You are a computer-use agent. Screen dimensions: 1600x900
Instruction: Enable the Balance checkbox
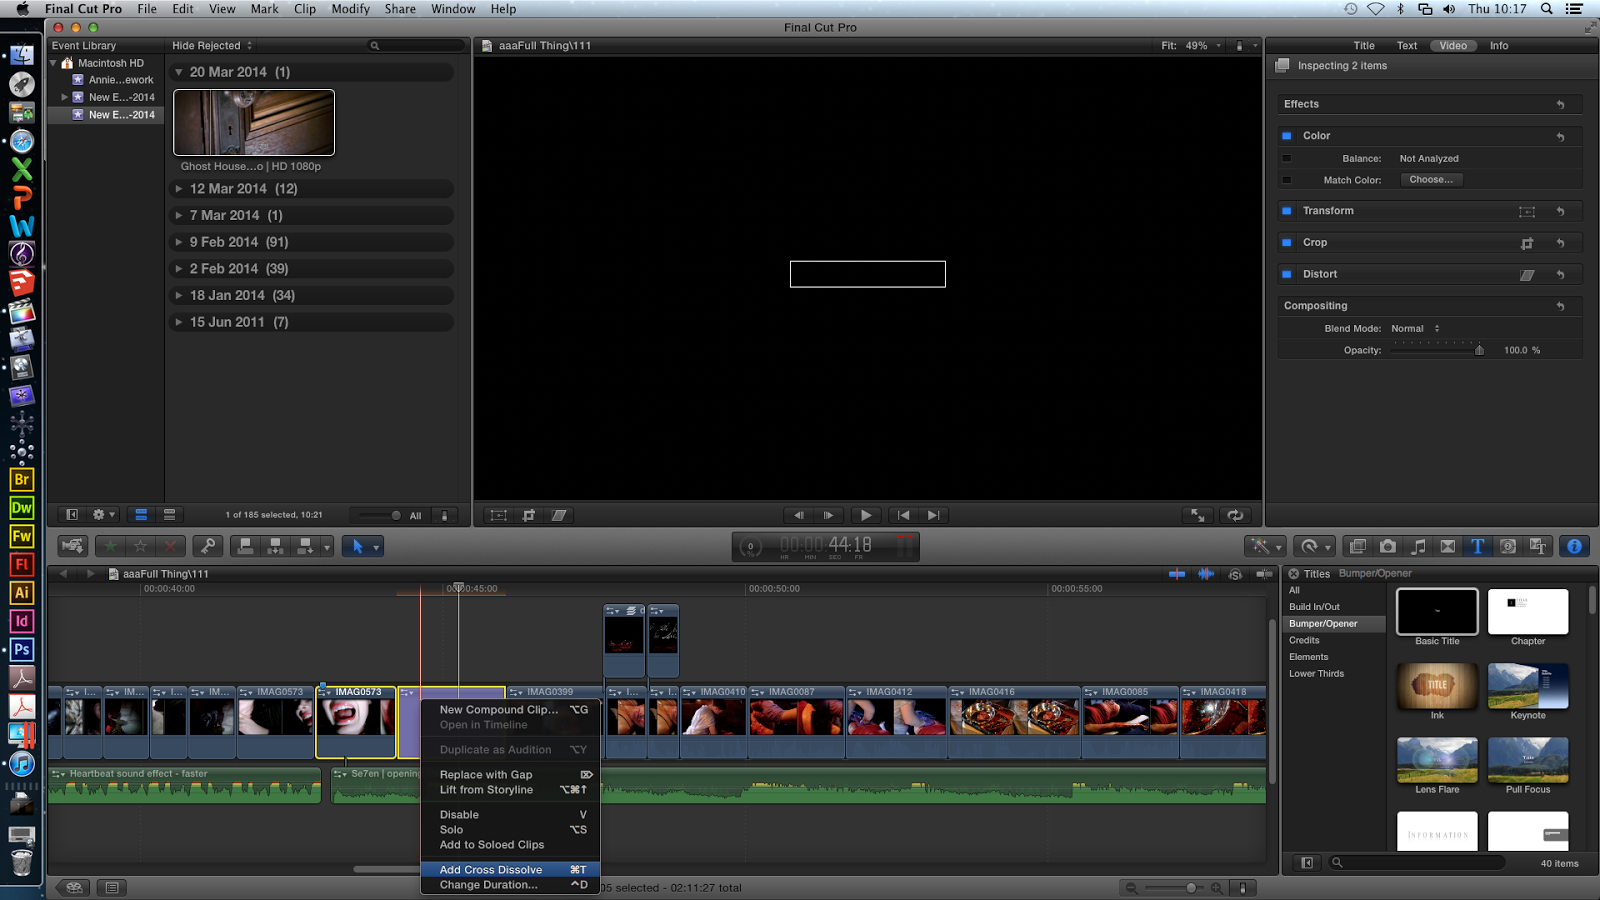1287,158
